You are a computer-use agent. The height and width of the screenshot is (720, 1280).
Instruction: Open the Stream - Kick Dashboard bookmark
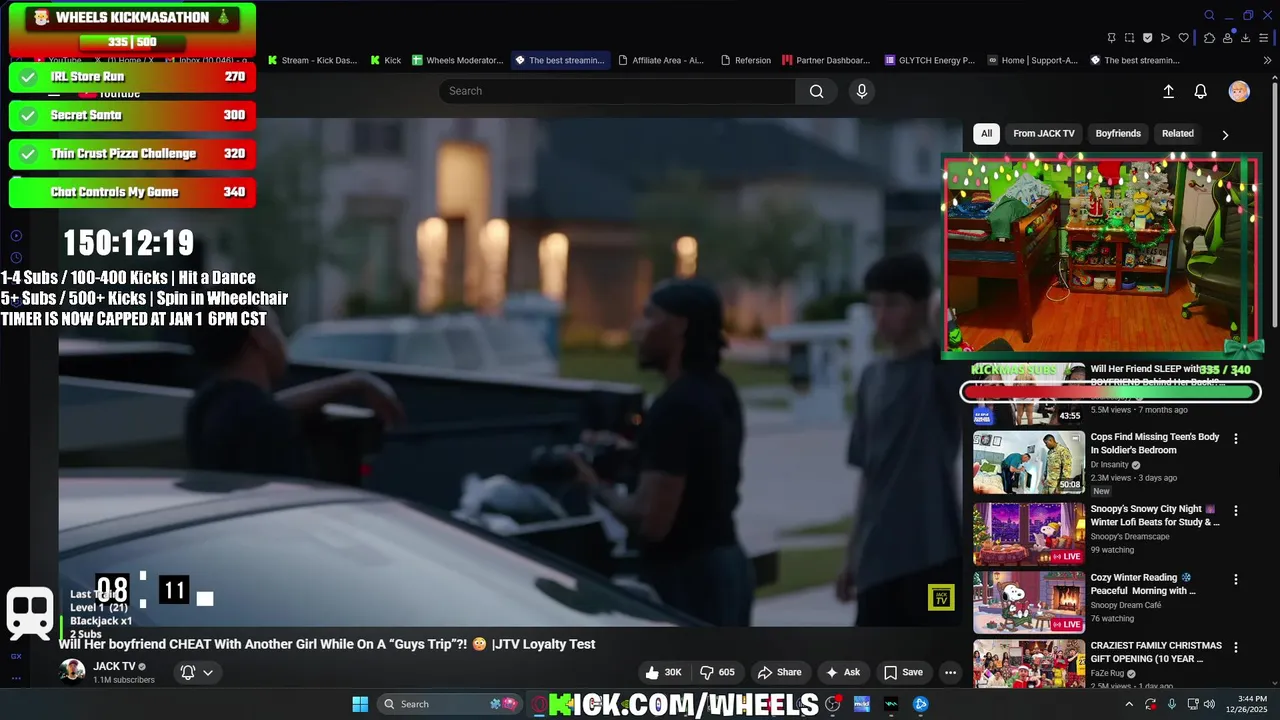click(x=312, y=60)
